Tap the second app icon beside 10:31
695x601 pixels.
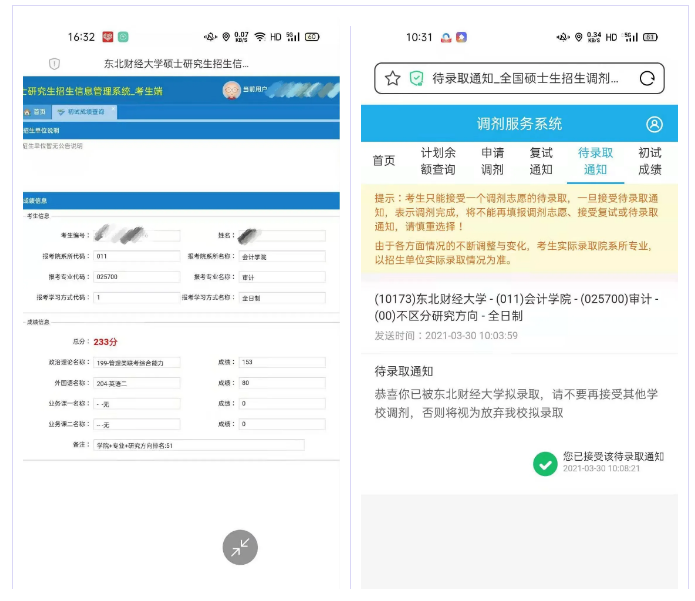tap(461, 38)
